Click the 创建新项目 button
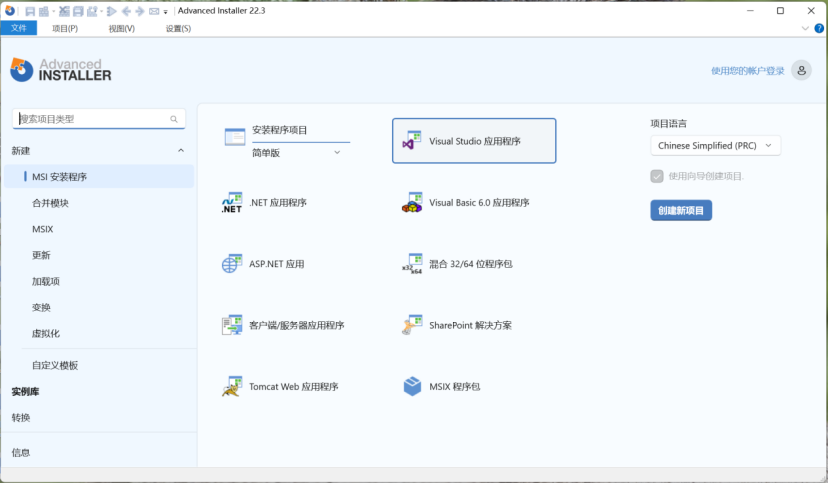Image resolution: width=828 pixels, height=483 pixels. coord(681,211)
